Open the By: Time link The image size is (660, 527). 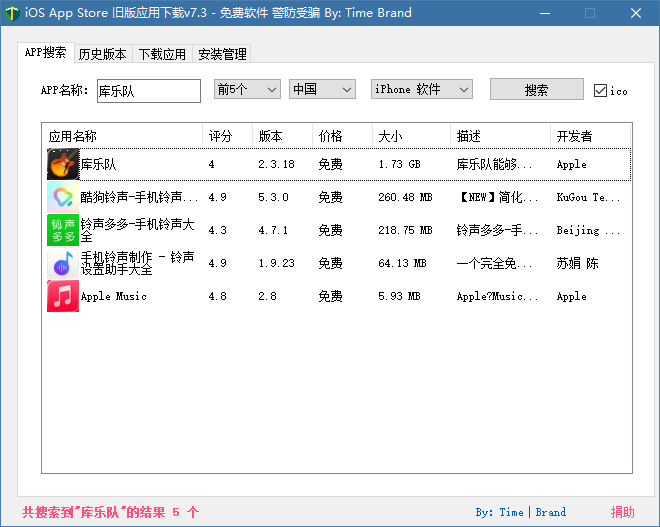pyautogui.click(x=500, y=512)
